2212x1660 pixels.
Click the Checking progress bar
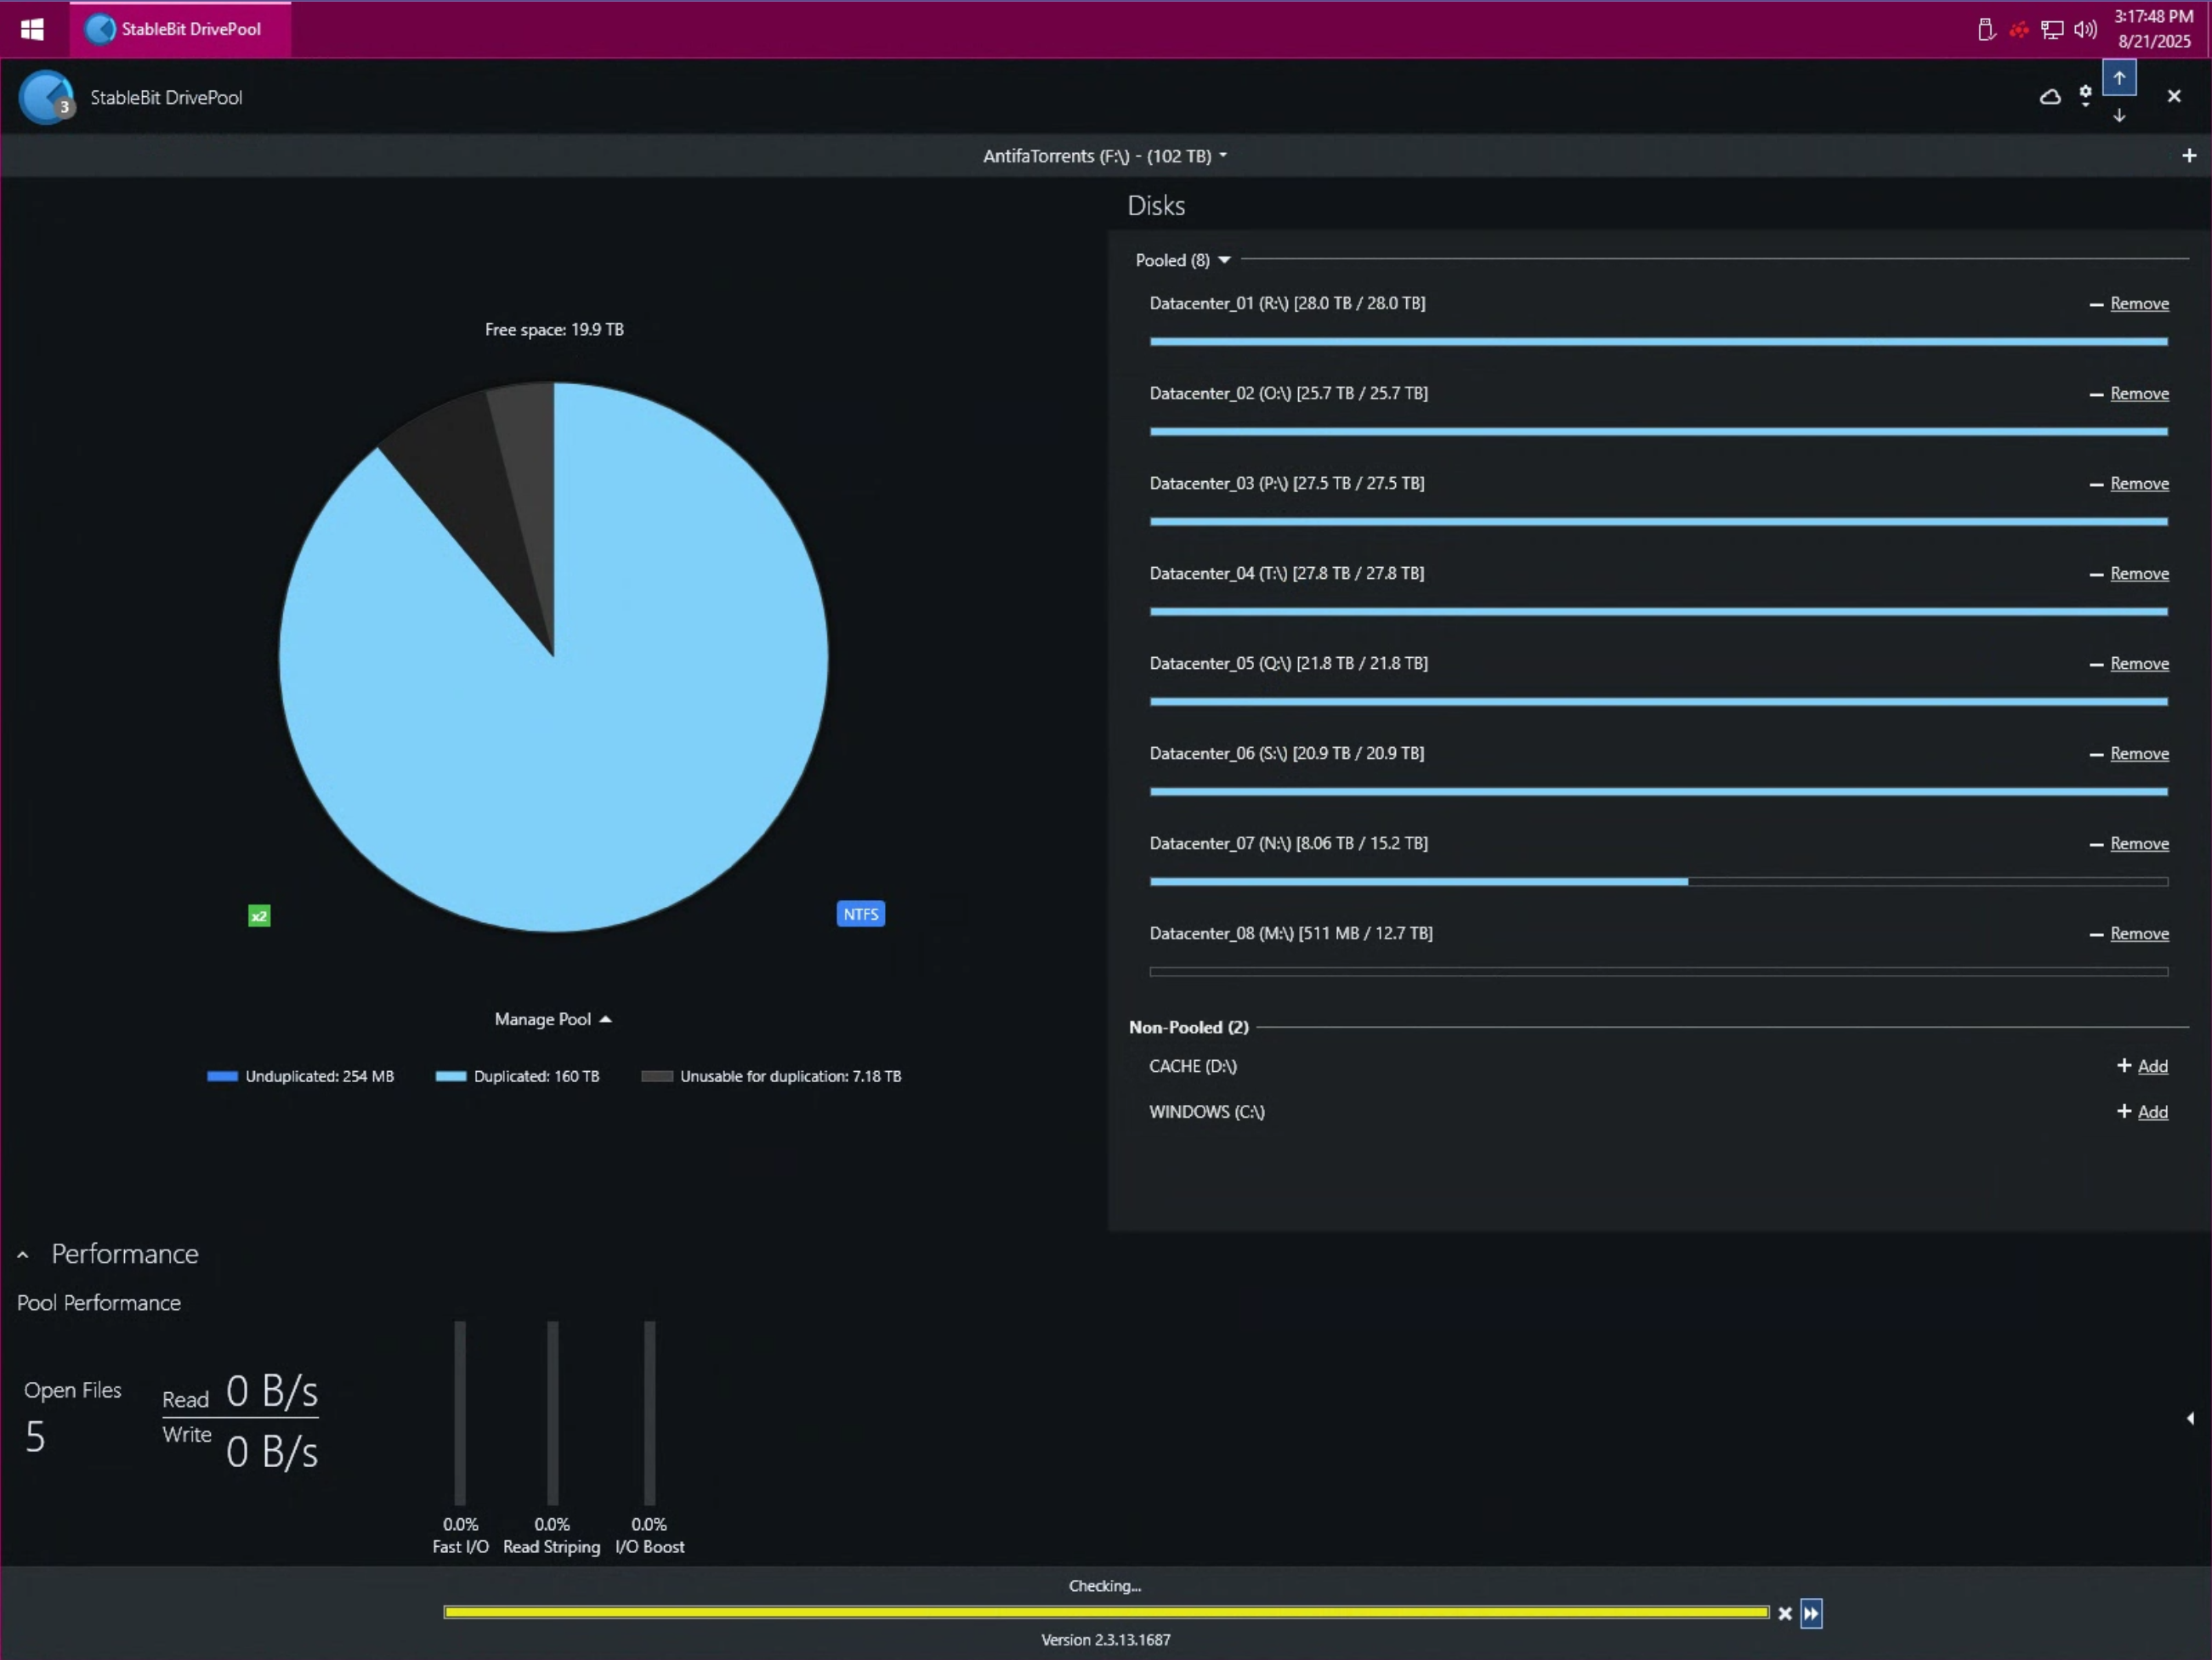click(x=1106, y=1612)
